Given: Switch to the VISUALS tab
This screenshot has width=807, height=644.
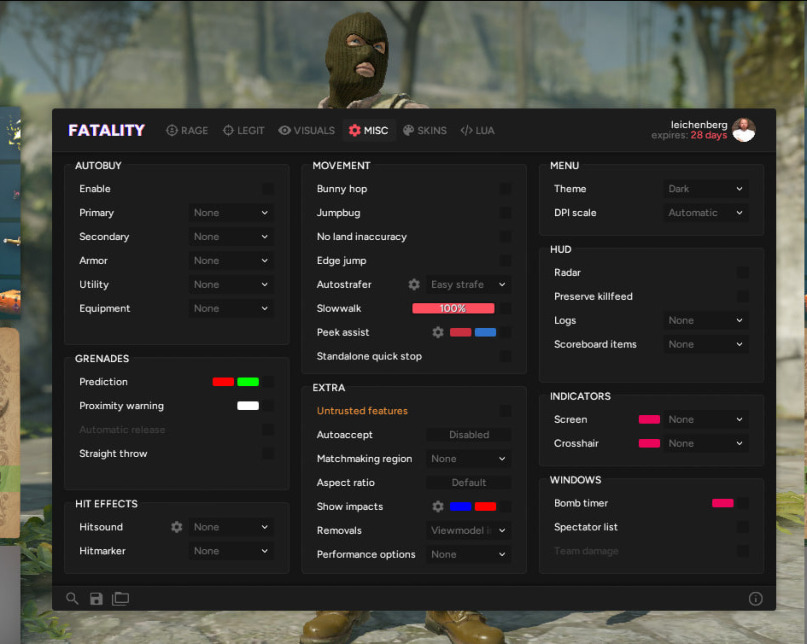Looking at the screenshot, I should coord(307,130).
